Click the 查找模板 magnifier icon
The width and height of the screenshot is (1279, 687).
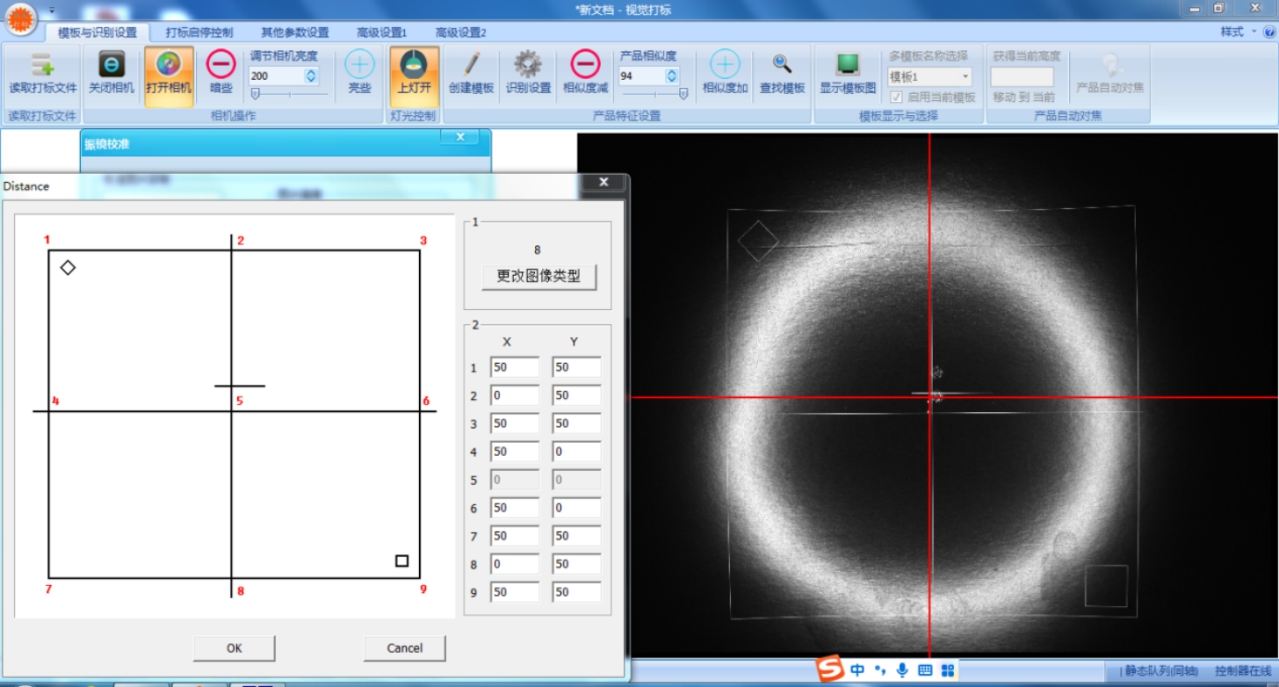(x=781, y=66)
